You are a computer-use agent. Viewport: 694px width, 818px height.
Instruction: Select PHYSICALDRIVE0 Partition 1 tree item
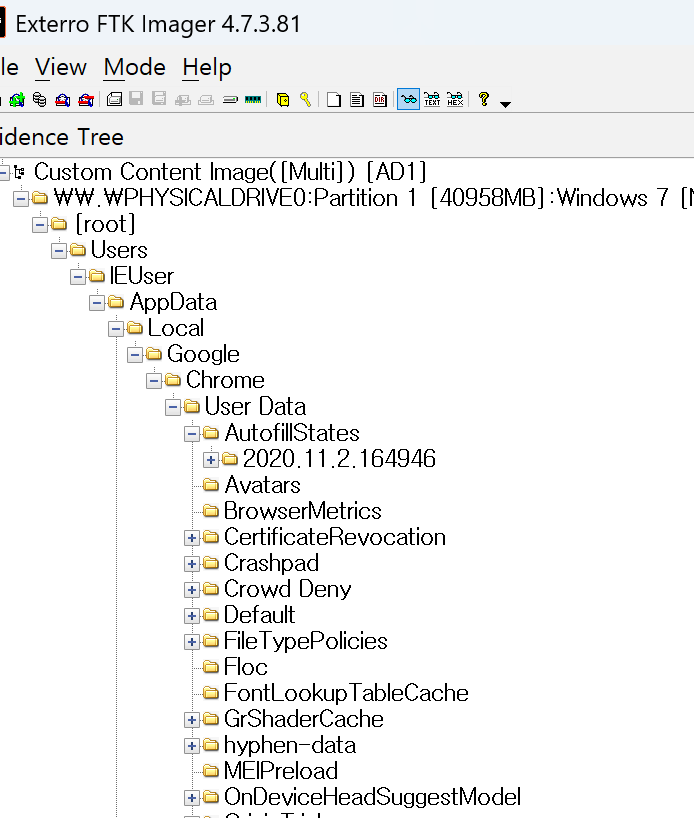tap(373, 198)
